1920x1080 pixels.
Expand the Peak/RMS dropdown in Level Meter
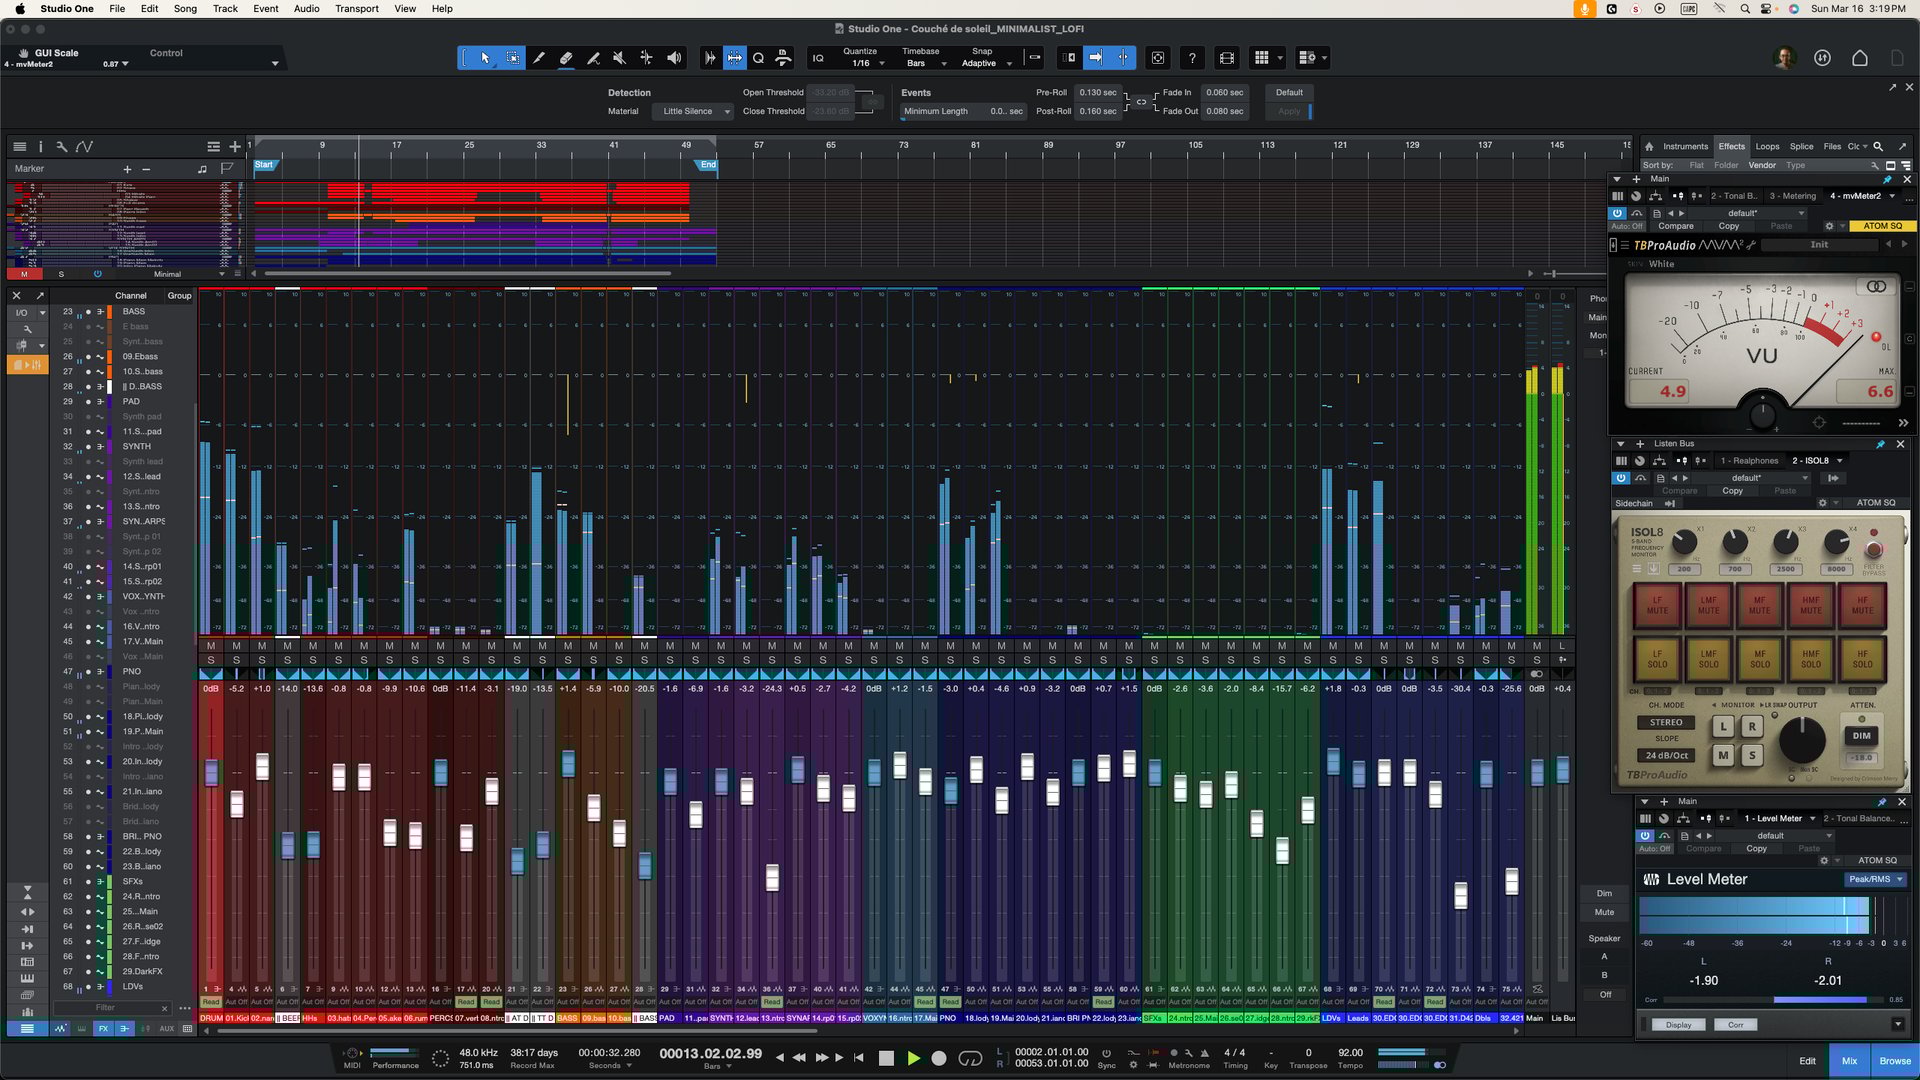1875,879
